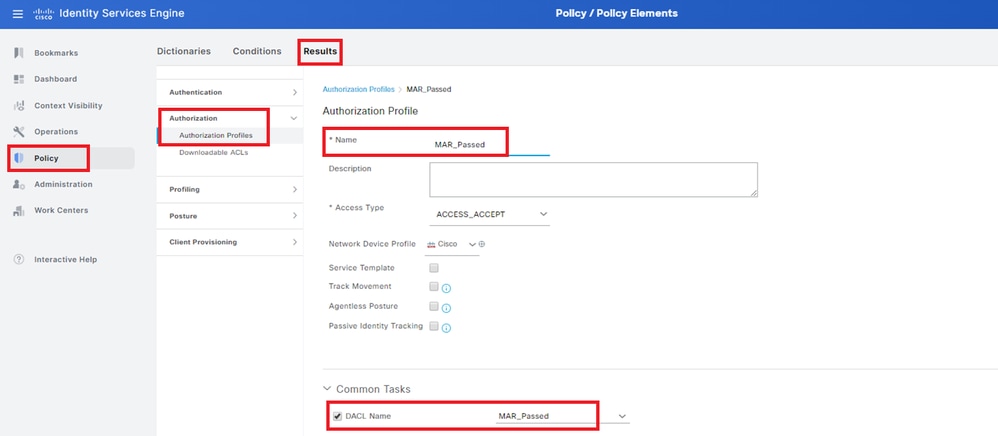This screenshot has width=998, height=436.
Task: Click the add icon beside Network Device Profile
Action: (x=482, y=244)
